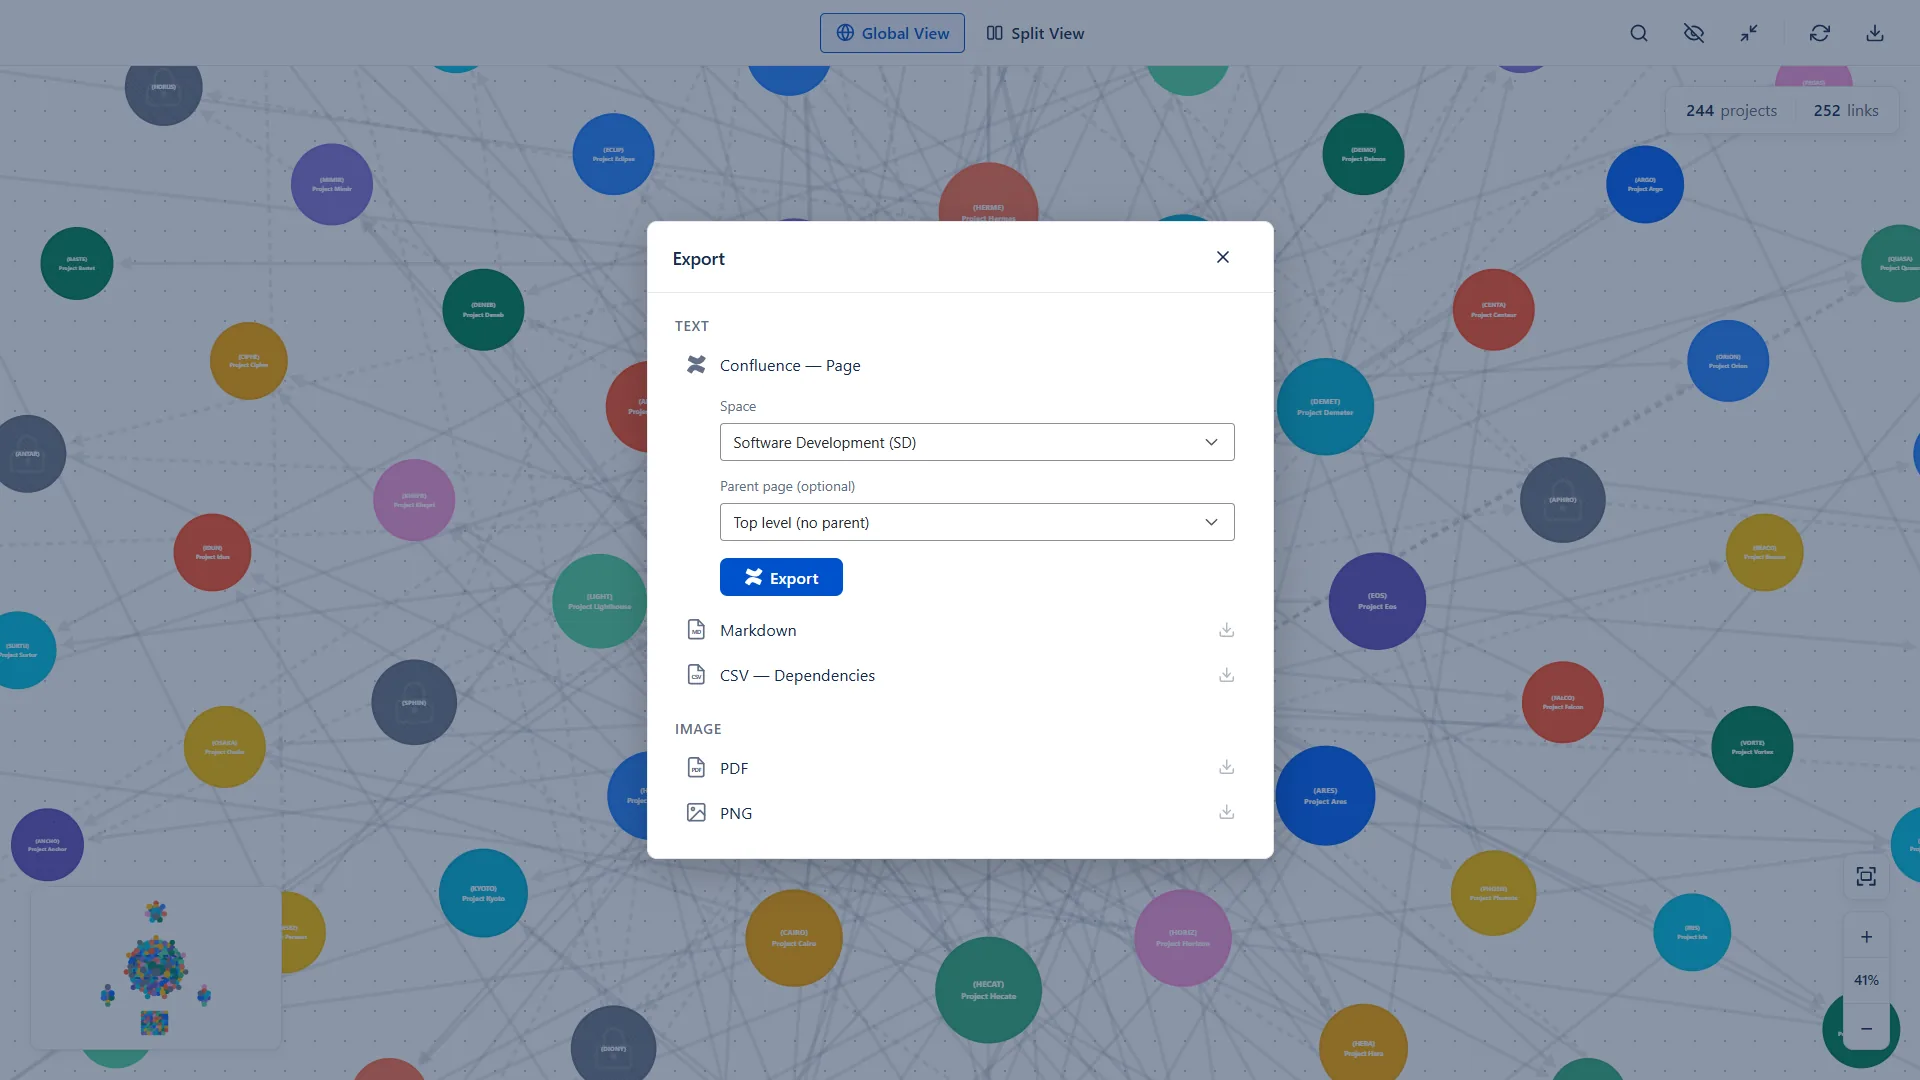Select the PNG export row

coord(960,813)
